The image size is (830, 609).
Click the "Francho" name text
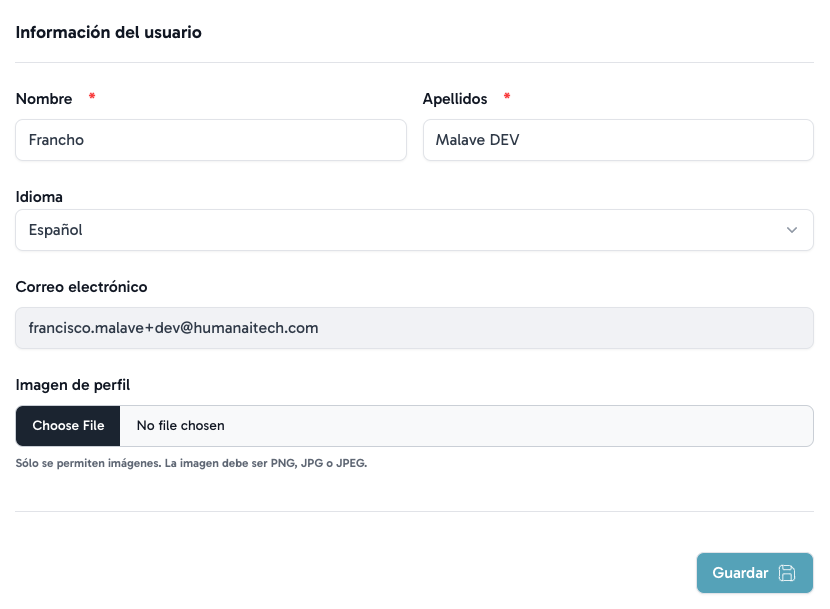pyautogui.click(x=57, y=140)
